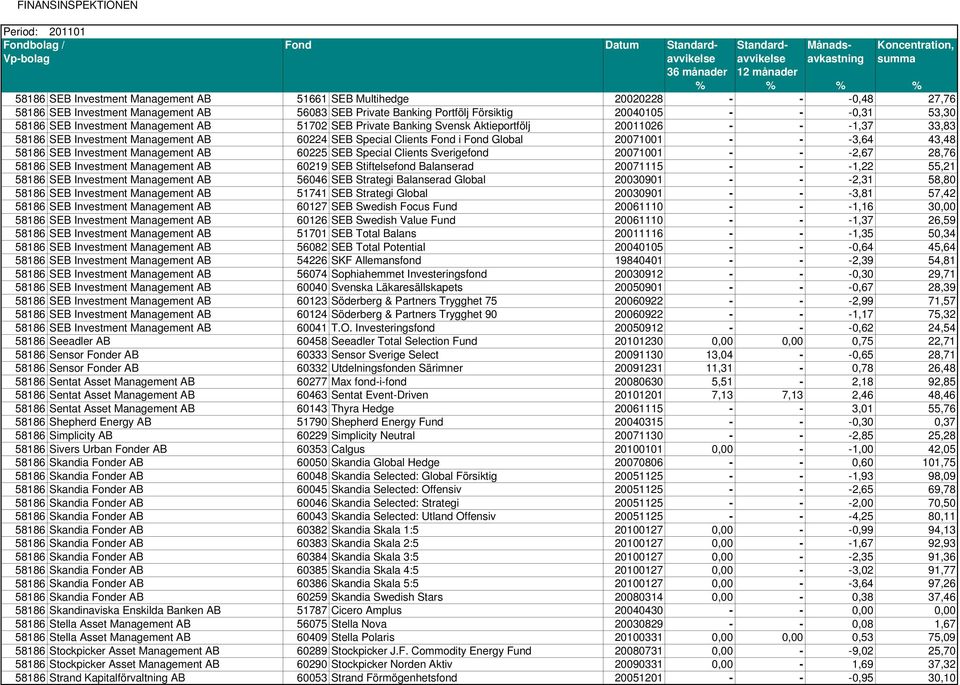Select SEB Swedish Focus Fund
The width and height of the screenshot is (960, 685).
(x=394, y=207)
